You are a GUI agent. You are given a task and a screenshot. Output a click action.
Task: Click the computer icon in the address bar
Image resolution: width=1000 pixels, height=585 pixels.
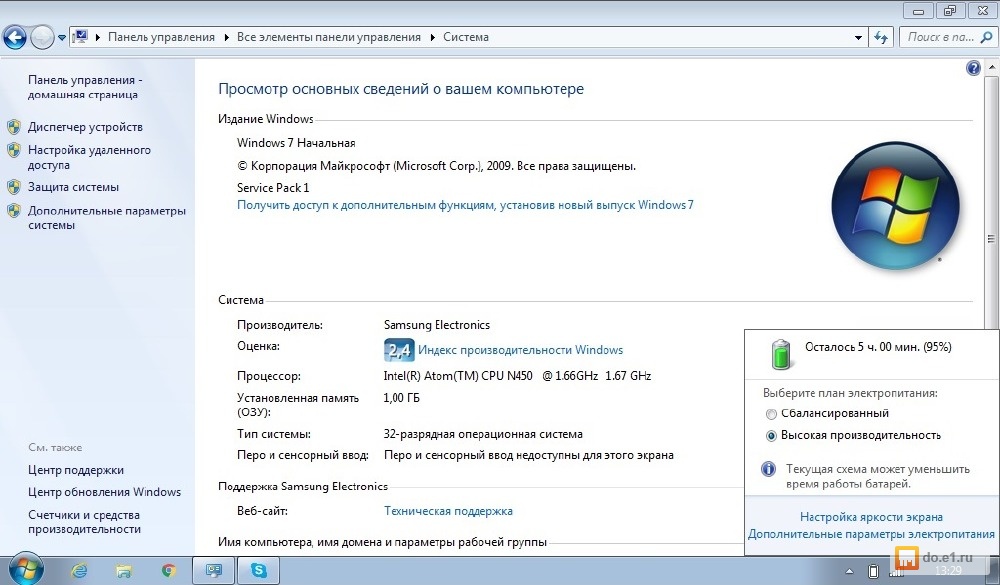coord(80,37)
